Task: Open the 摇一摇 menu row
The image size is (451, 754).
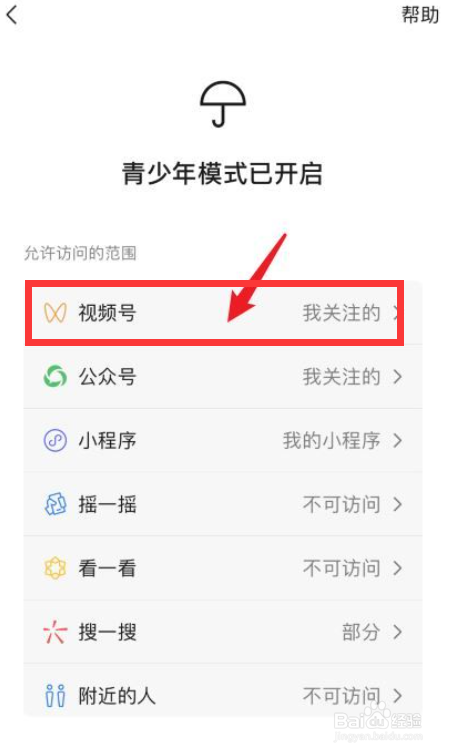Action: [223, 504]
